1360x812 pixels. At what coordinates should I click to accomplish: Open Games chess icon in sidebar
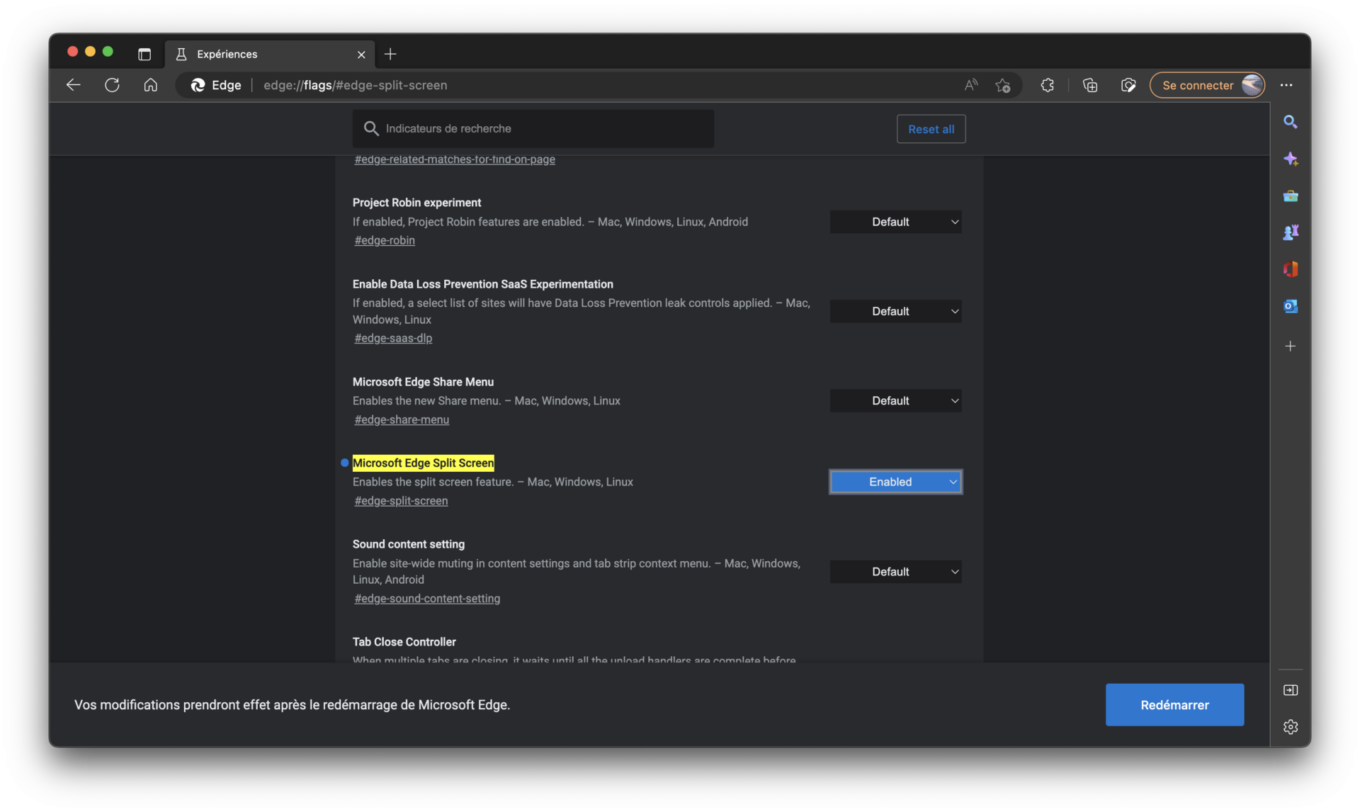click(1290, 232)
